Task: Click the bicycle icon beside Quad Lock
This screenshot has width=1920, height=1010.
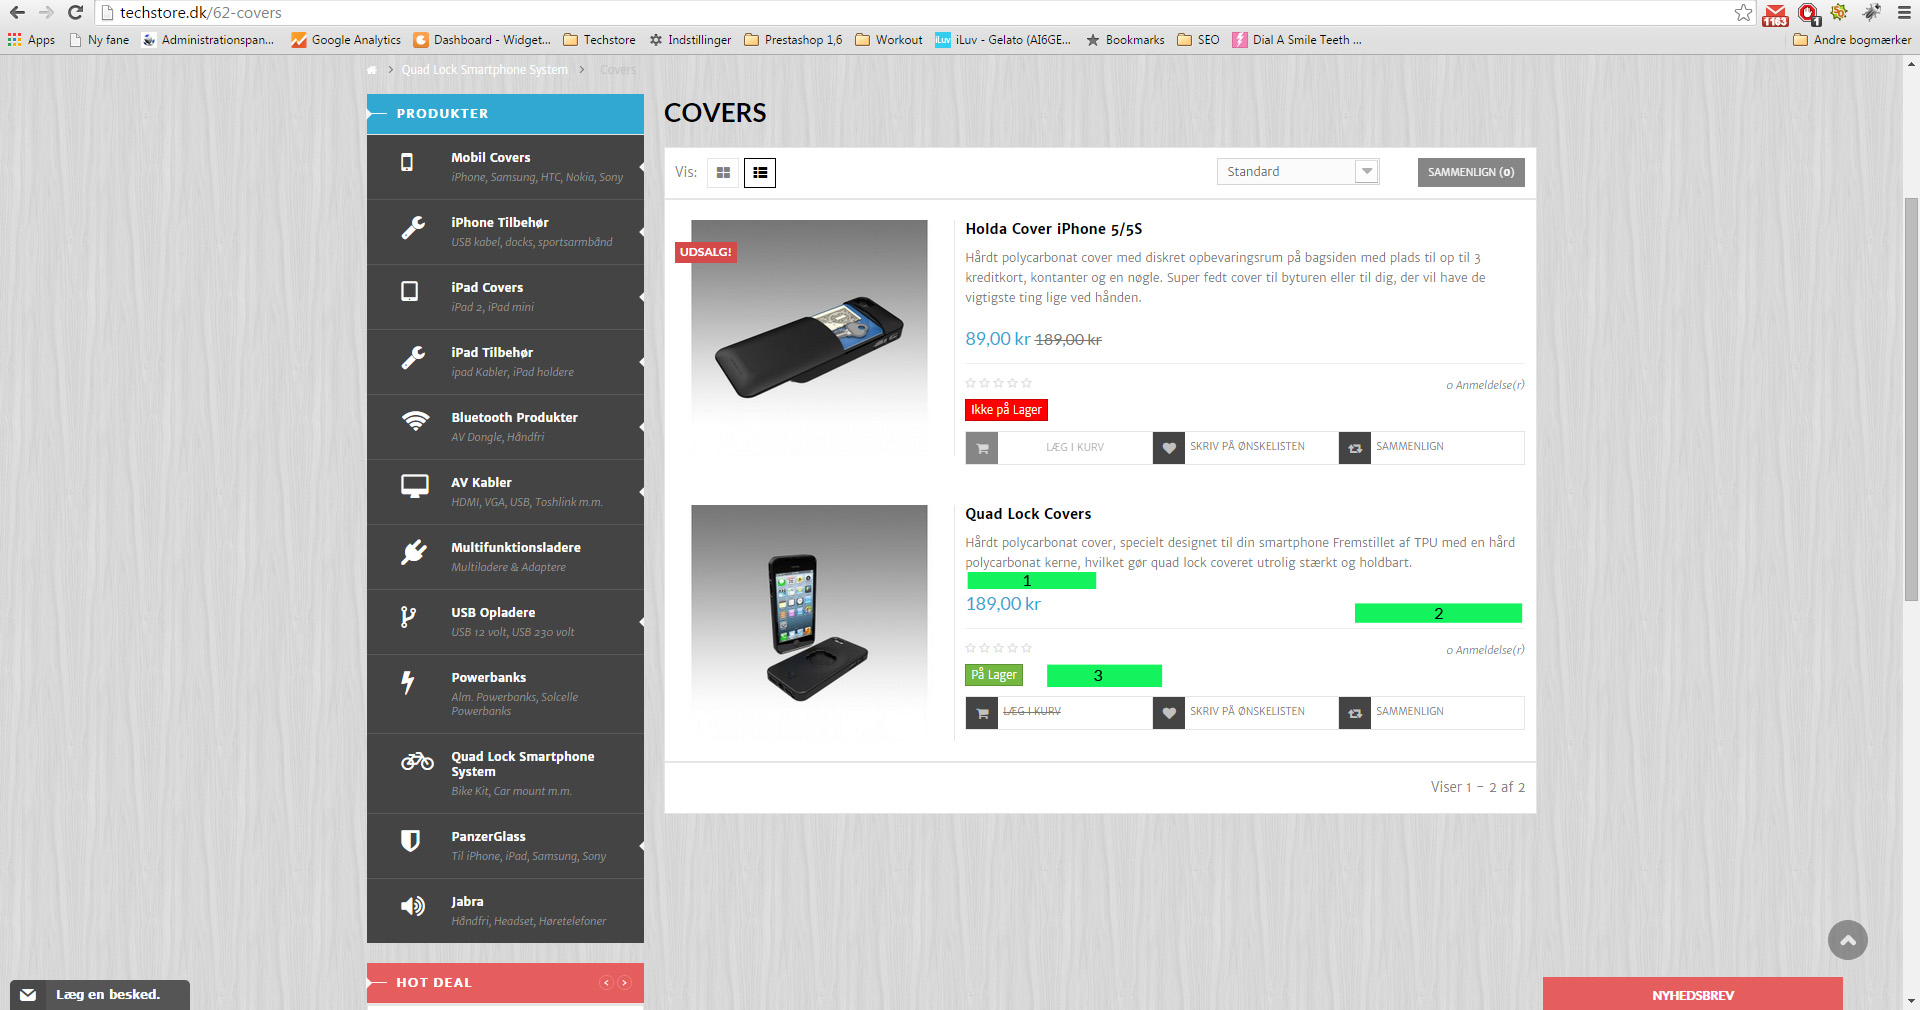Action: pyautogui.click(x=417, y=761)
